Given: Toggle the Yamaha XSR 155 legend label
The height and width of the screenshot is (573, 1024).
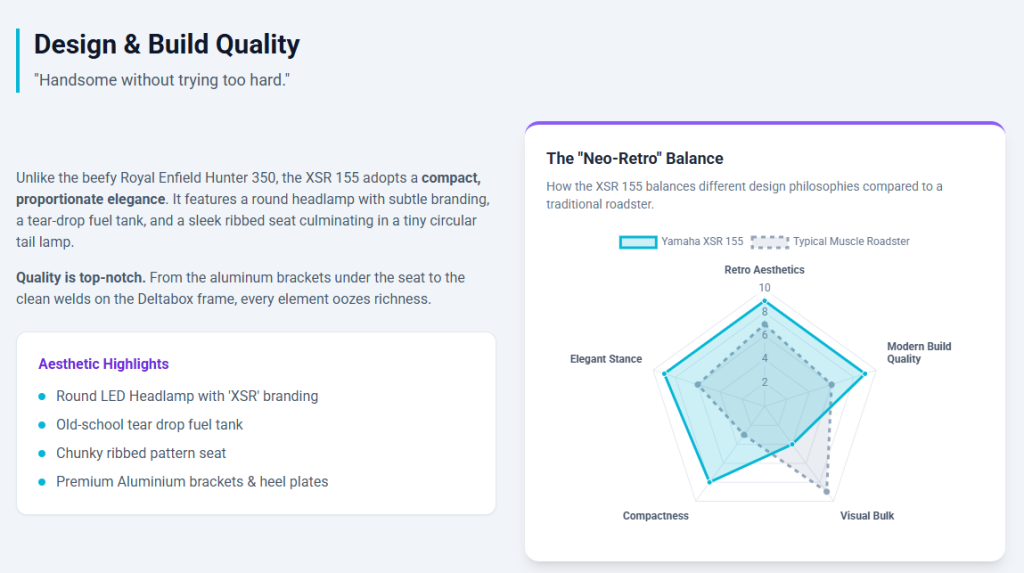Looking at the screenshot, I should 702,242.
